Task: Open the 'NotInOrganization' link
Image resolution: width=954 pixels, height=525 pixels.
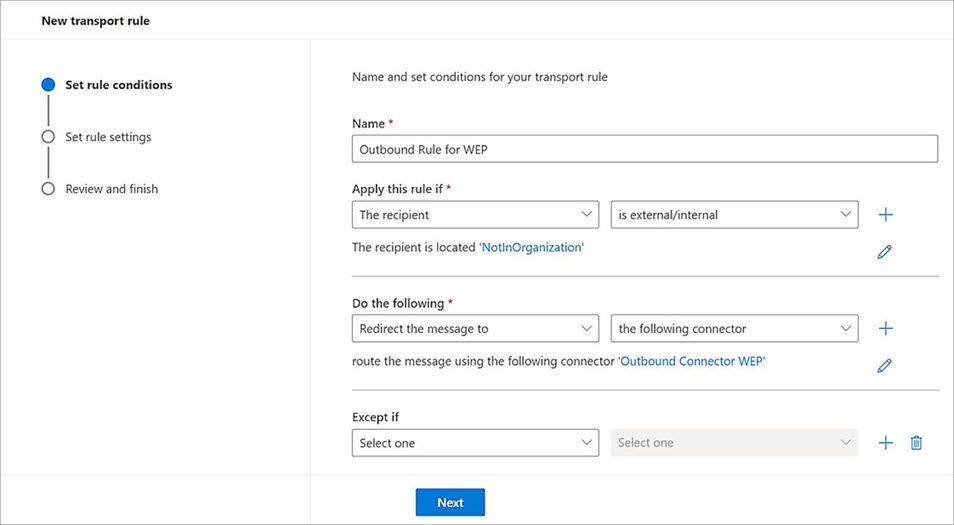Action: click(531, 247)
